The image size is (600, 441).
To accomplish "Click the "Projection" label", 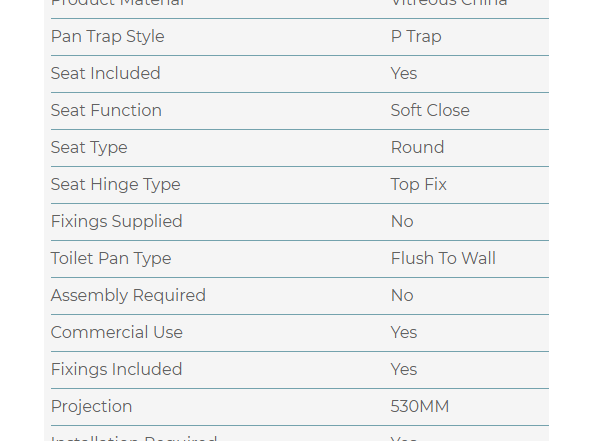I will [x=91, y=407].
